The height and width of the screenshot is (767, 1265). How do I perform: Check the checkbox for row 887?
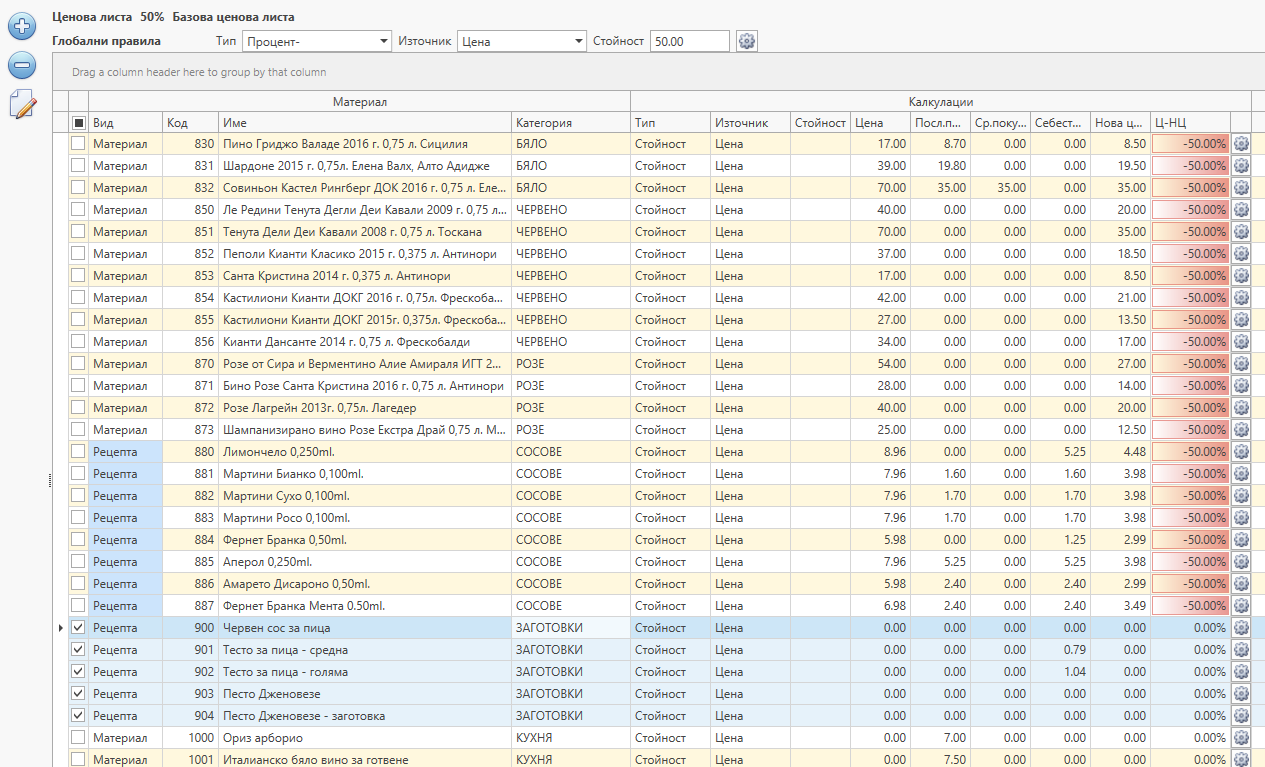tap(78, 606)
